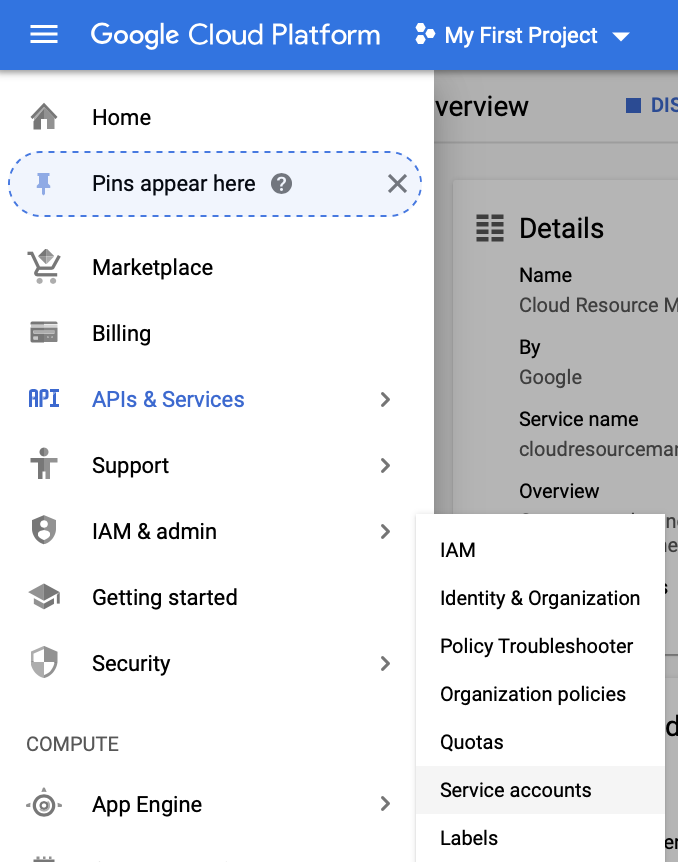Click the Details list icon
Screen dimensions: 678x862
(490, 228)
